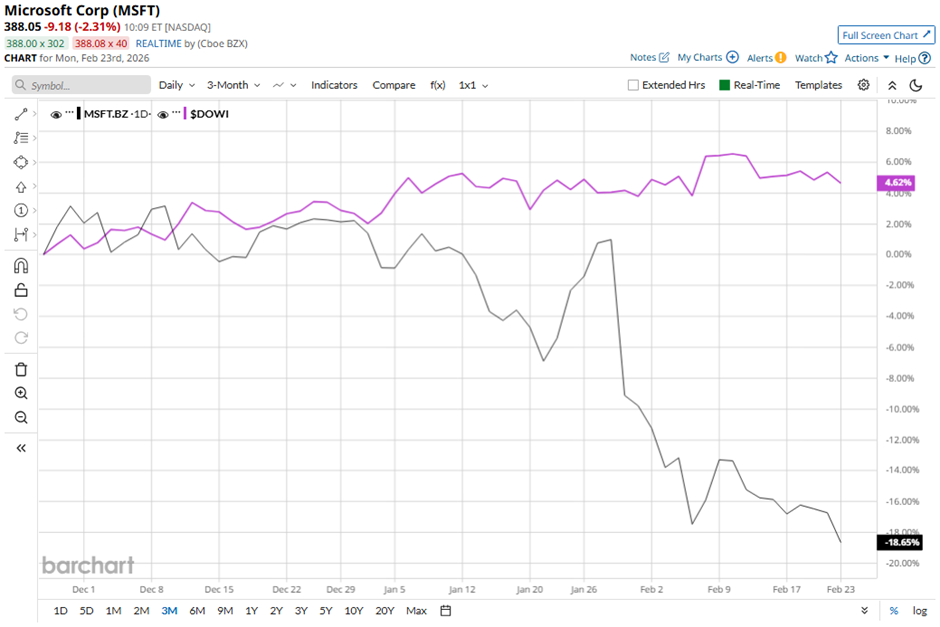940x627 pixels.
Task: Open the Indicators menu
Action: pos(334,85)
